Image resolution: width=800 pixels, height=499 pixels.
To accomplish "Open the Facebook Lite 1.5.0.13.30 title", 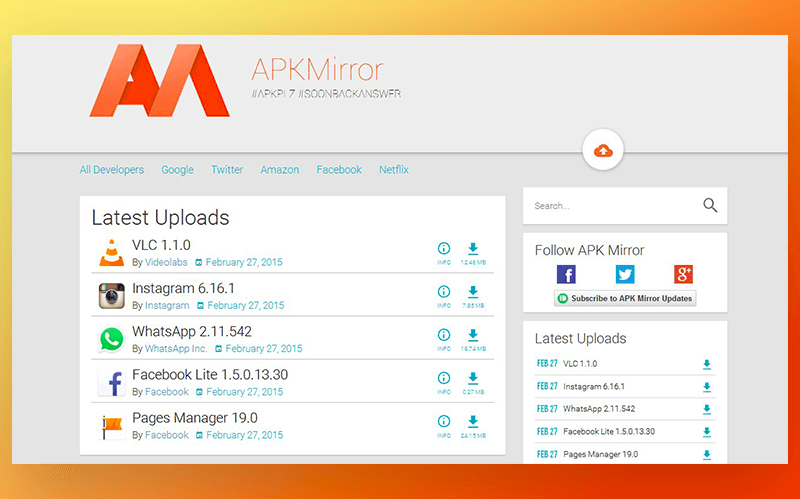I will [x=210, y=375].
